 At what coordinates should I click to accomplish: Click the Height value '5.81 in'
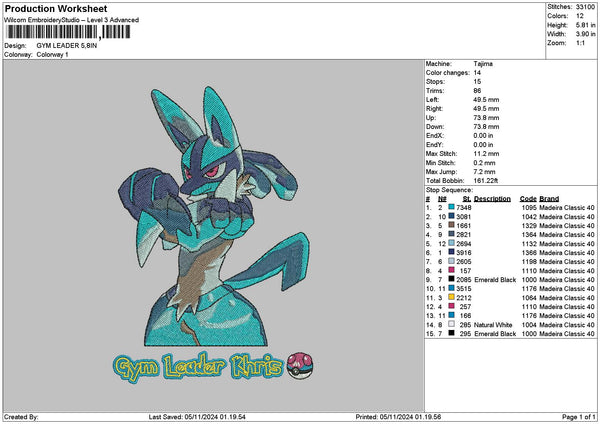(x=585, y=25)
